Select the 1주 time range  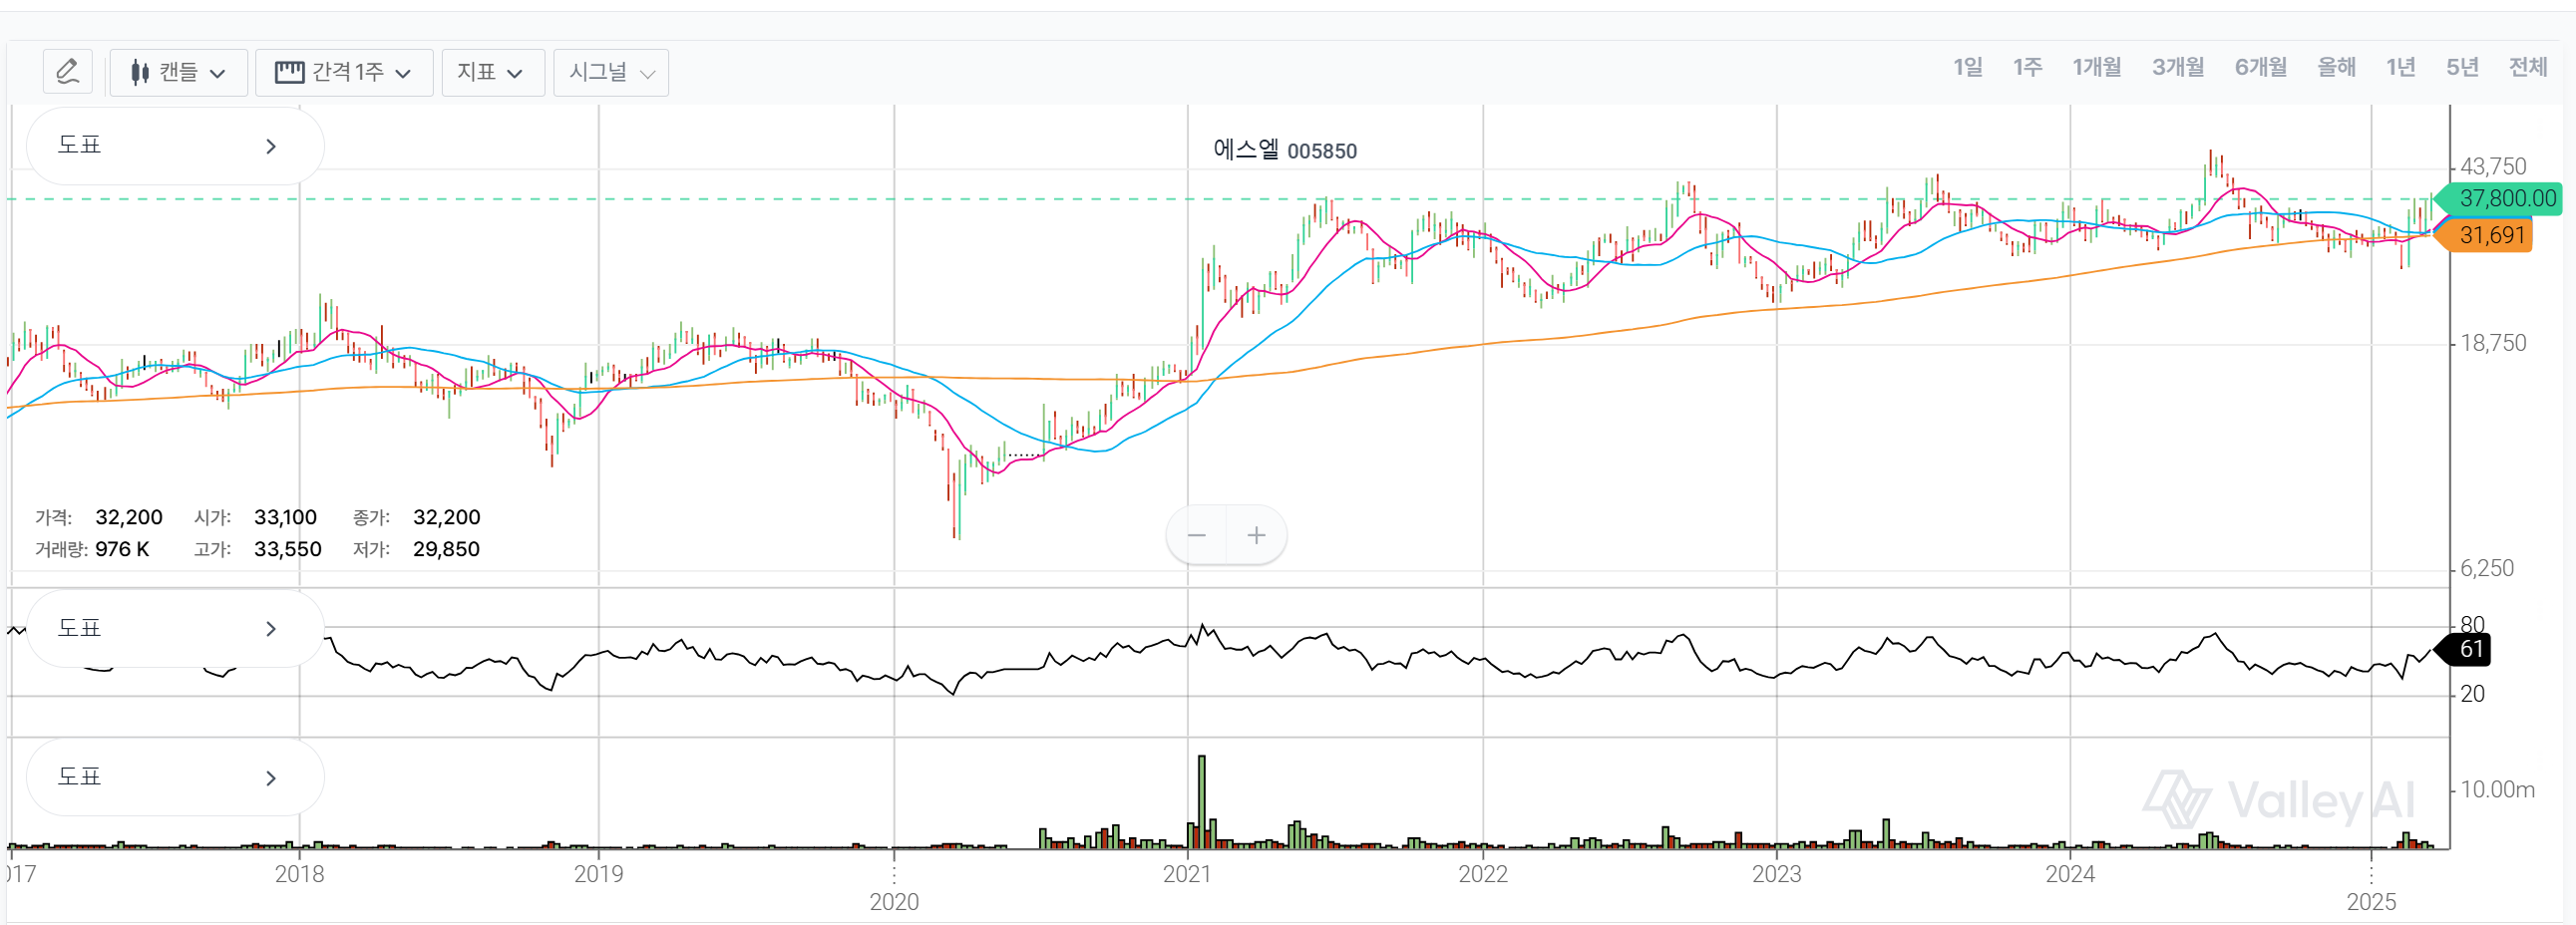[2026, 67]
